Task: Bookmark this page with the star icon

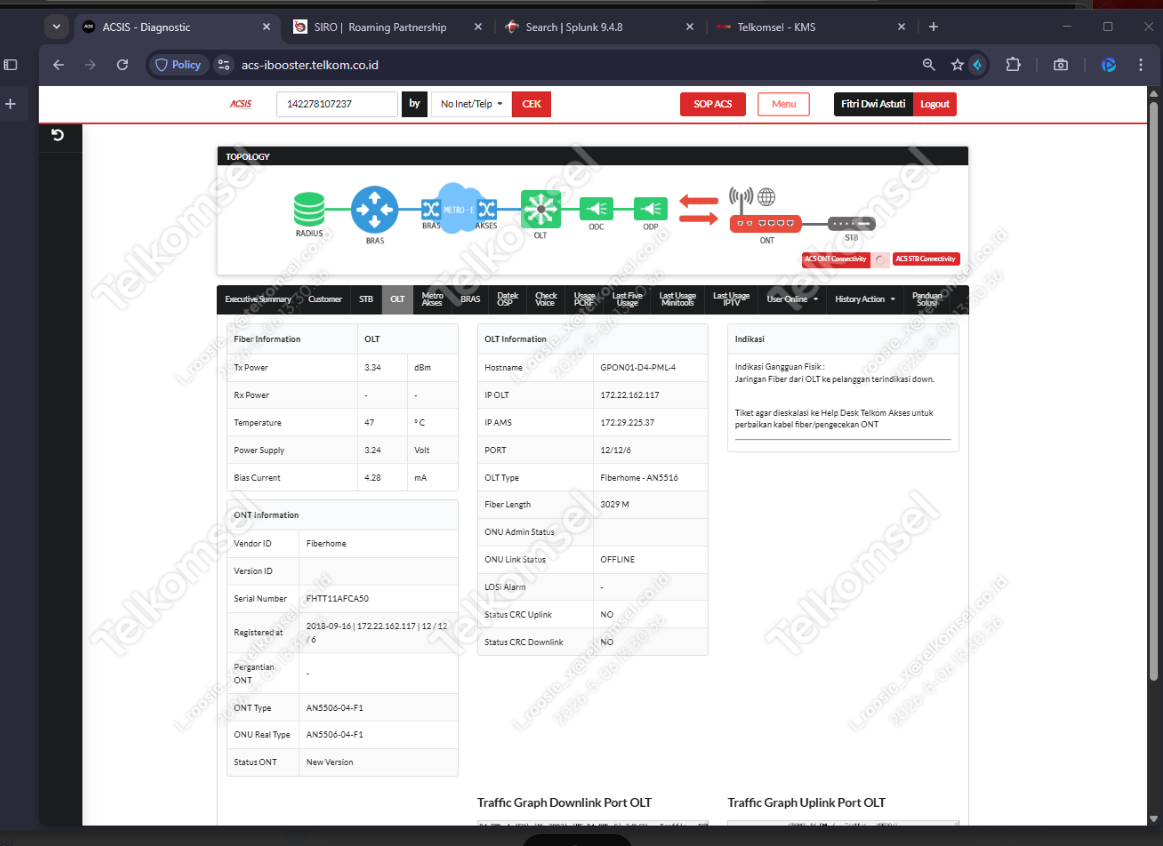Action: pyautogui.click(x=957, y=65)
